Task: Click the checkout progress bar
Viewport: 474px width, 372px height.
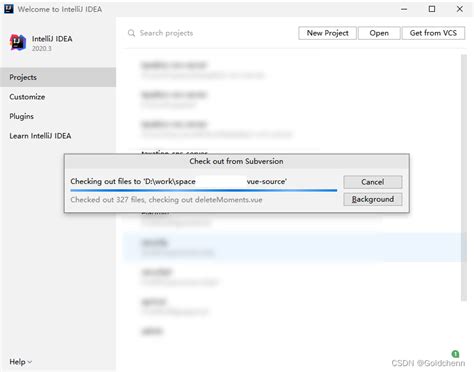Action: tap(204, 190)
